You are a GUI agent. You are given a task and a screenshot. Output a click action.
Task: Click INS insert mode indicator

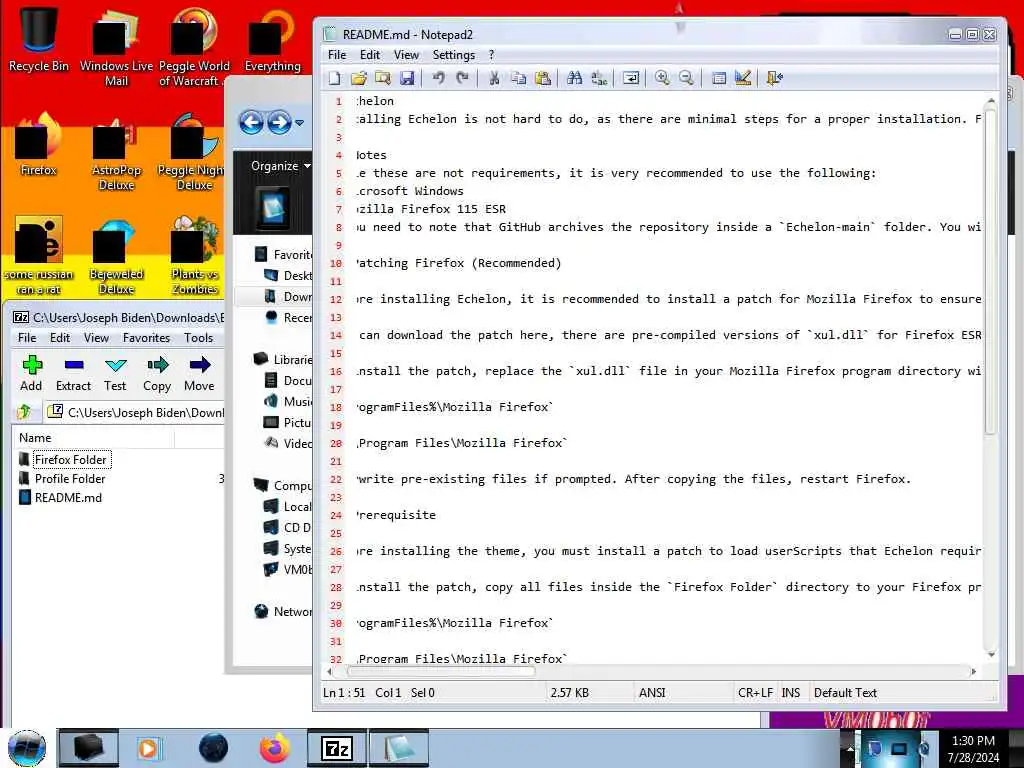[790, 693]
